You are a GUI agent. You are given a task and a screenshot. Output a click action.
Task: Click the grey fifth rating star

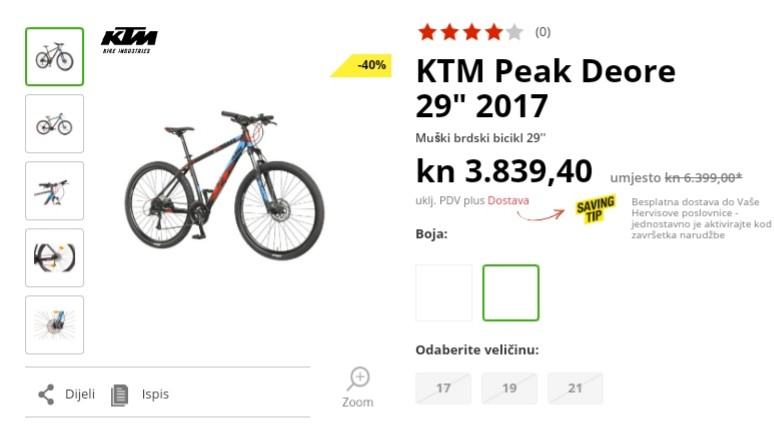pos(514,33)
